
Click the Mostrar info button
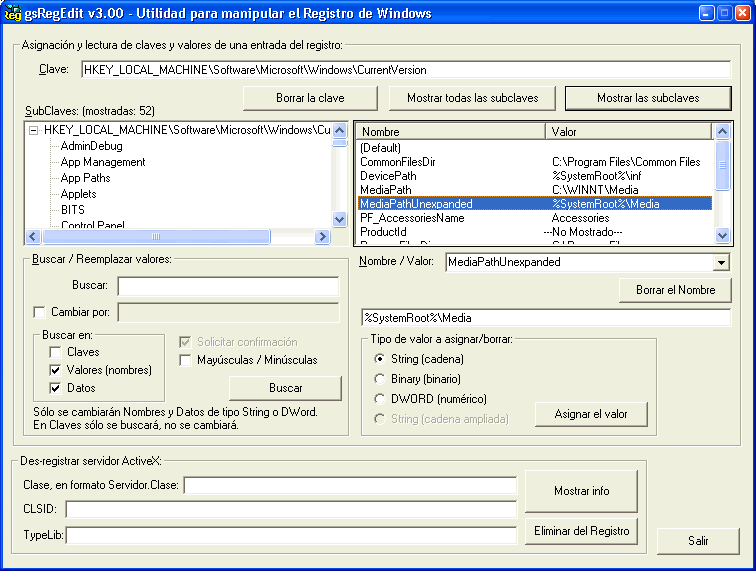click(x=581, y=491)
